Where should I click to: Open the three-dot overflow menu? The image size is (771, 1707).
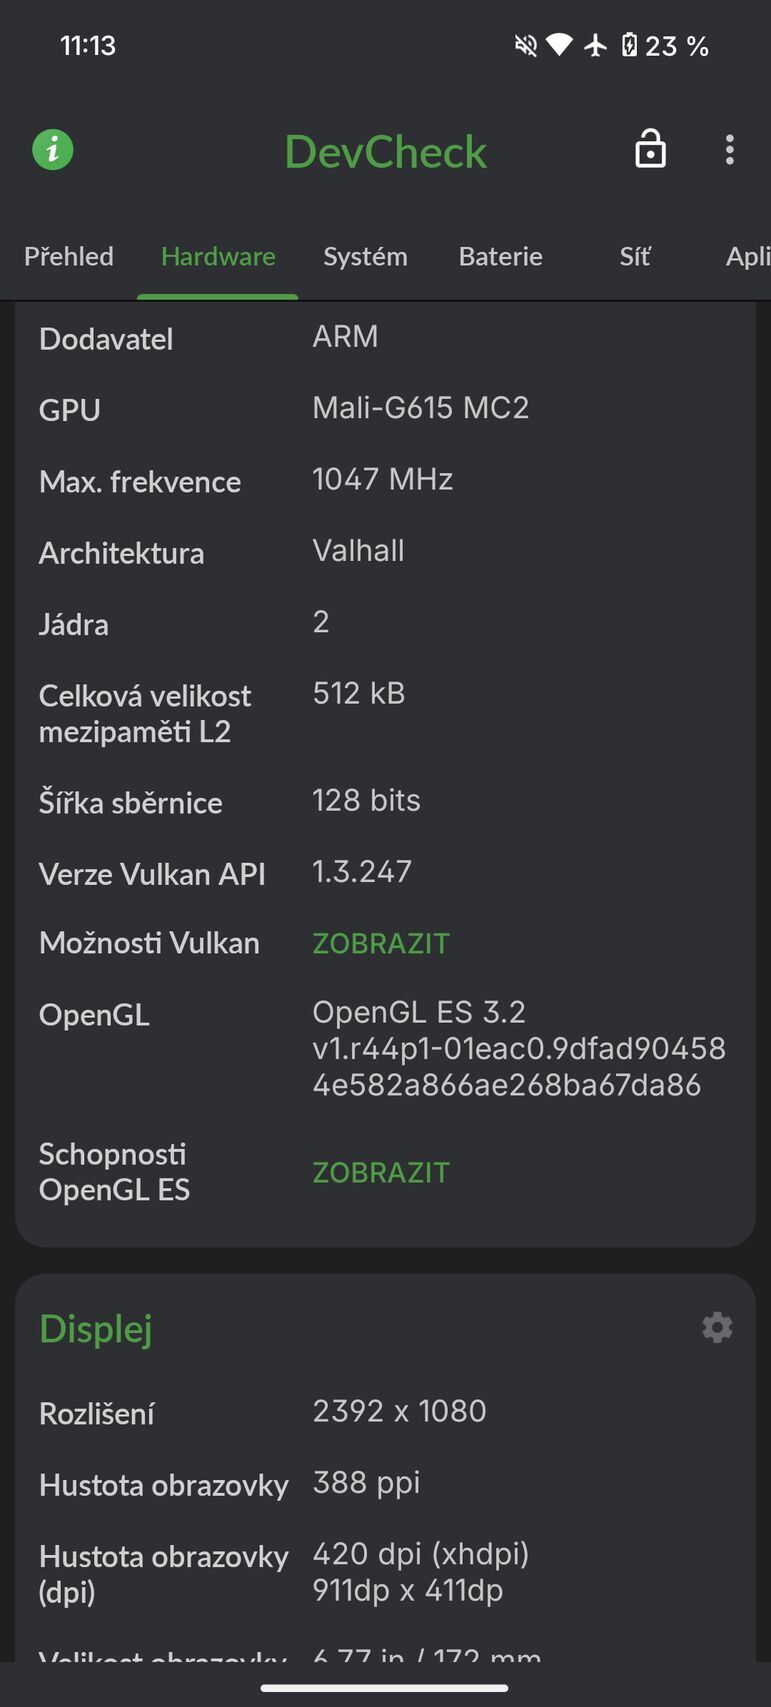730,150
